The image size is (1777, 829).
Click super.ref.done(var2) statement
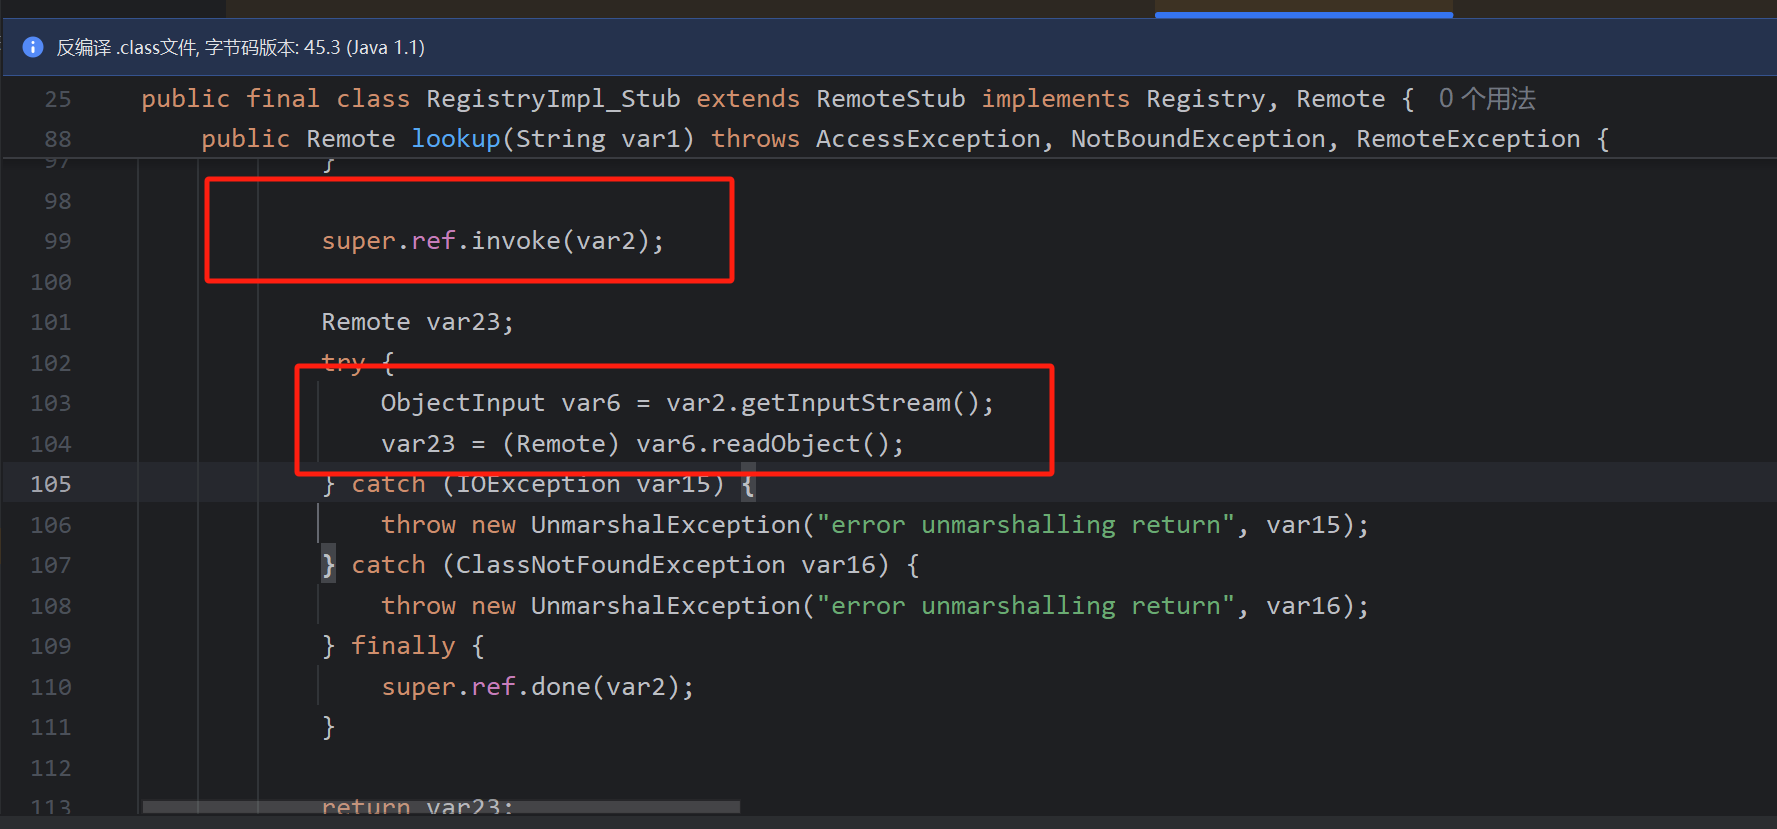(x=538, y=687)
